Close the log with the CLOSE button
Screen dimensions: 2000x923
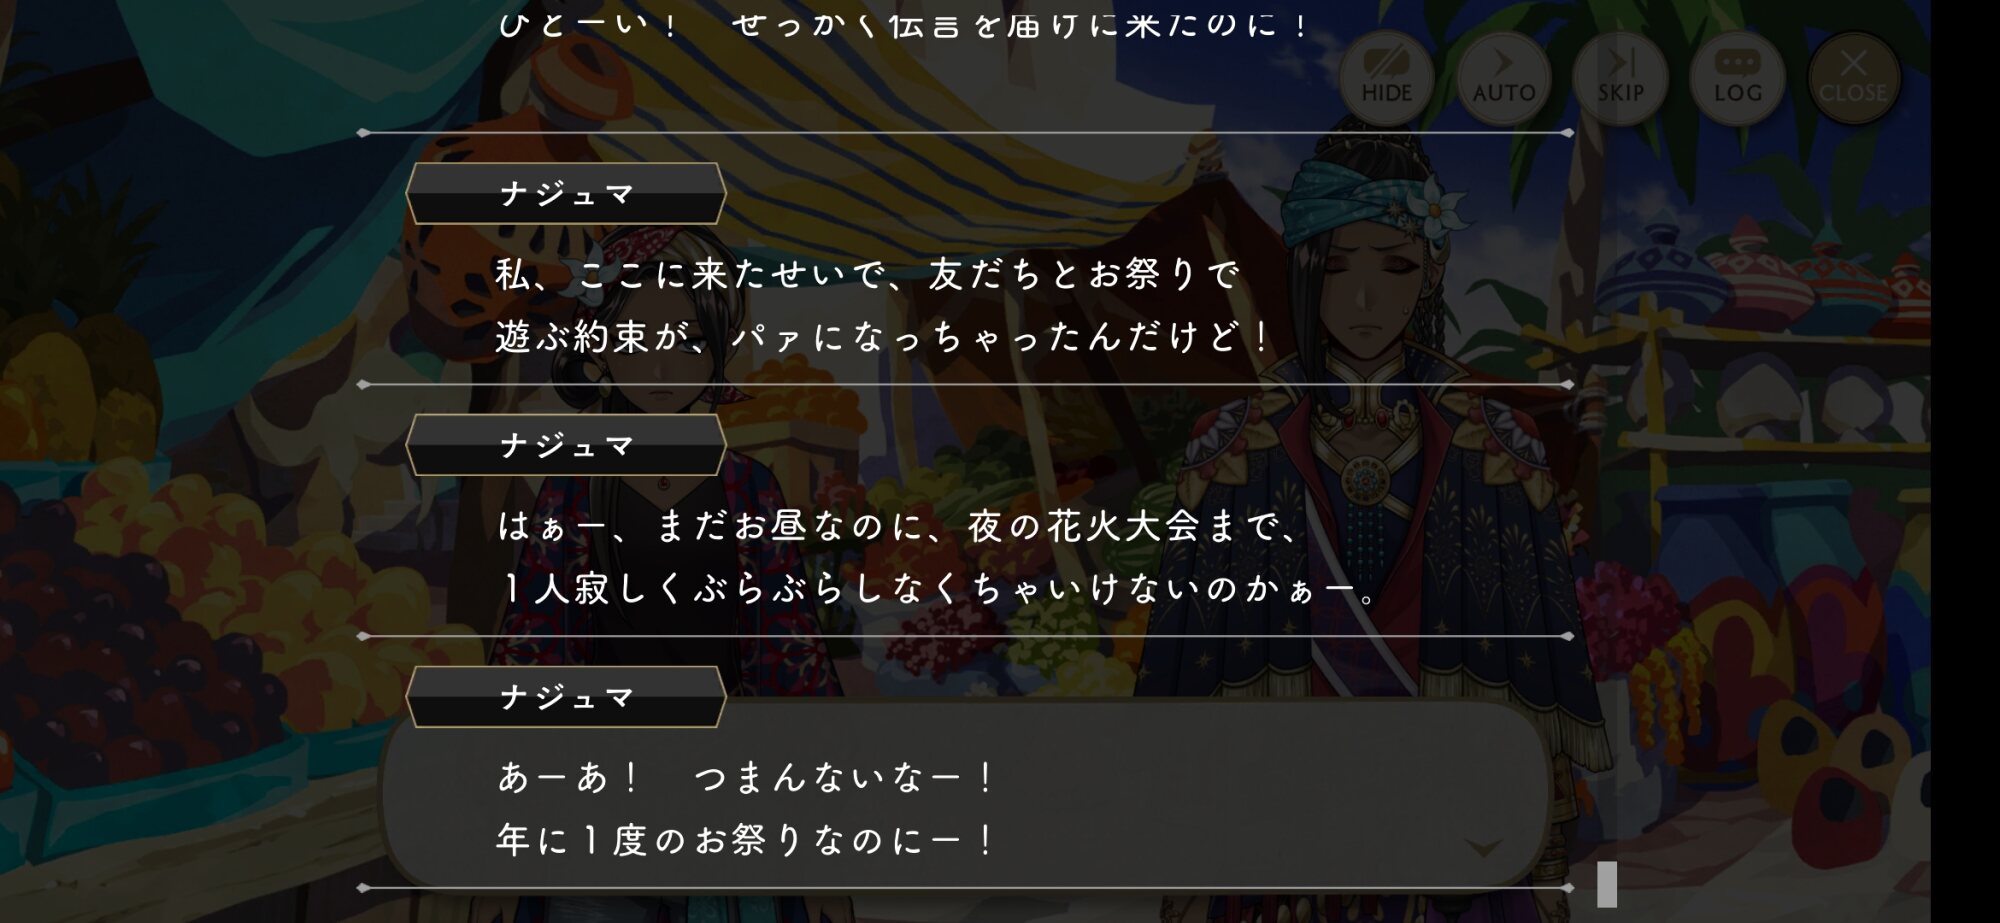pos(1853,77)
